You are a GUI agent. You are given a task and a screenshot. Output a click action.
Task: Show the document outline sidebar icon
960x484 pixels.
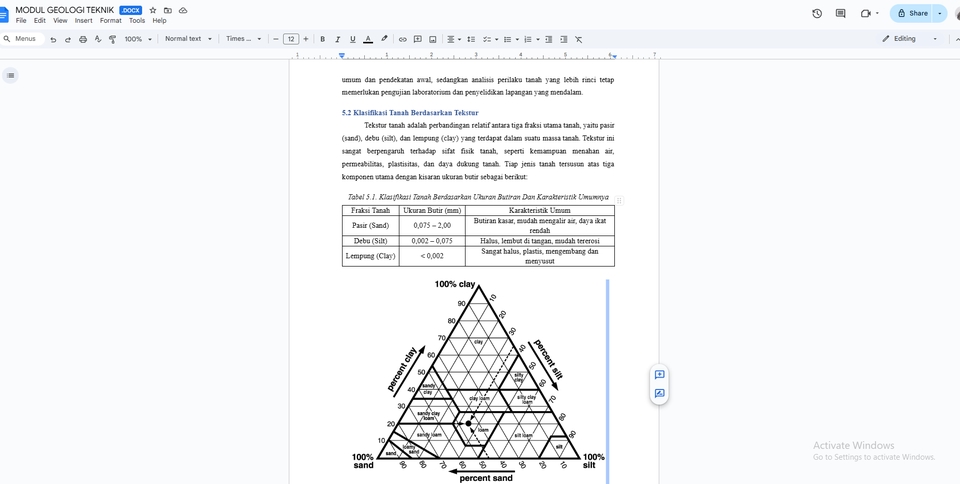coord(10,75)
